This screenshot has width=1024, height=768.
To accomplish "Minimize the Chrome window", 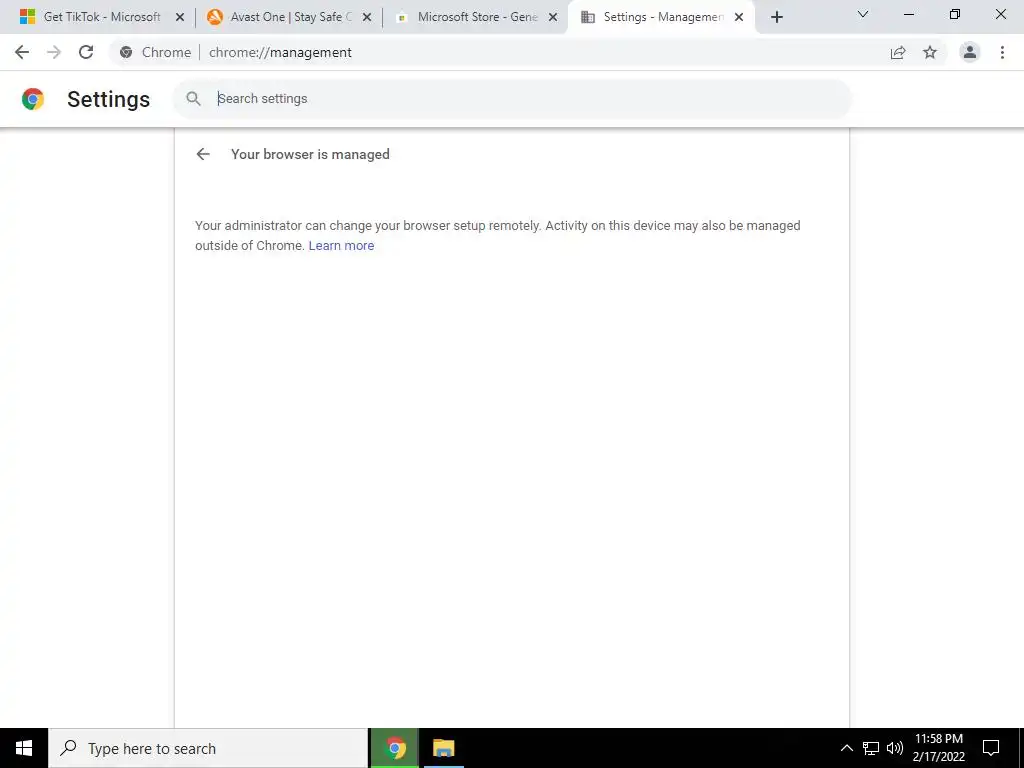I will (908, 14).
